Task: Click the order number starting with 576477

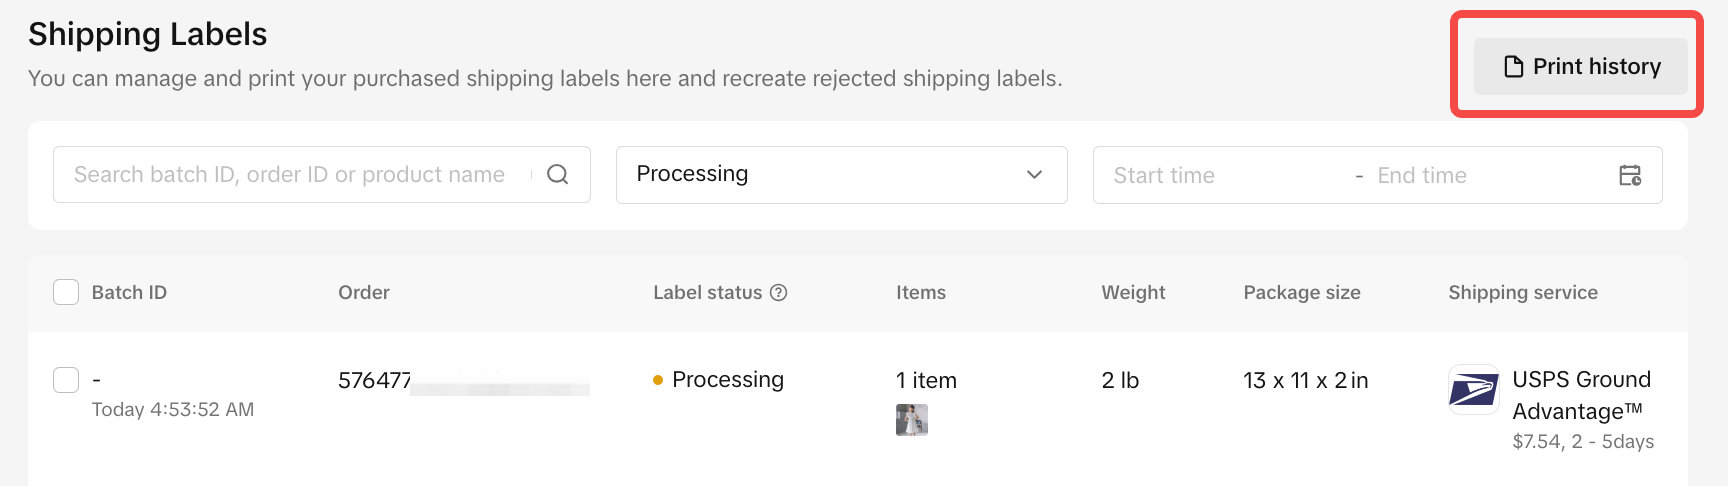Action: coord(374,381)
